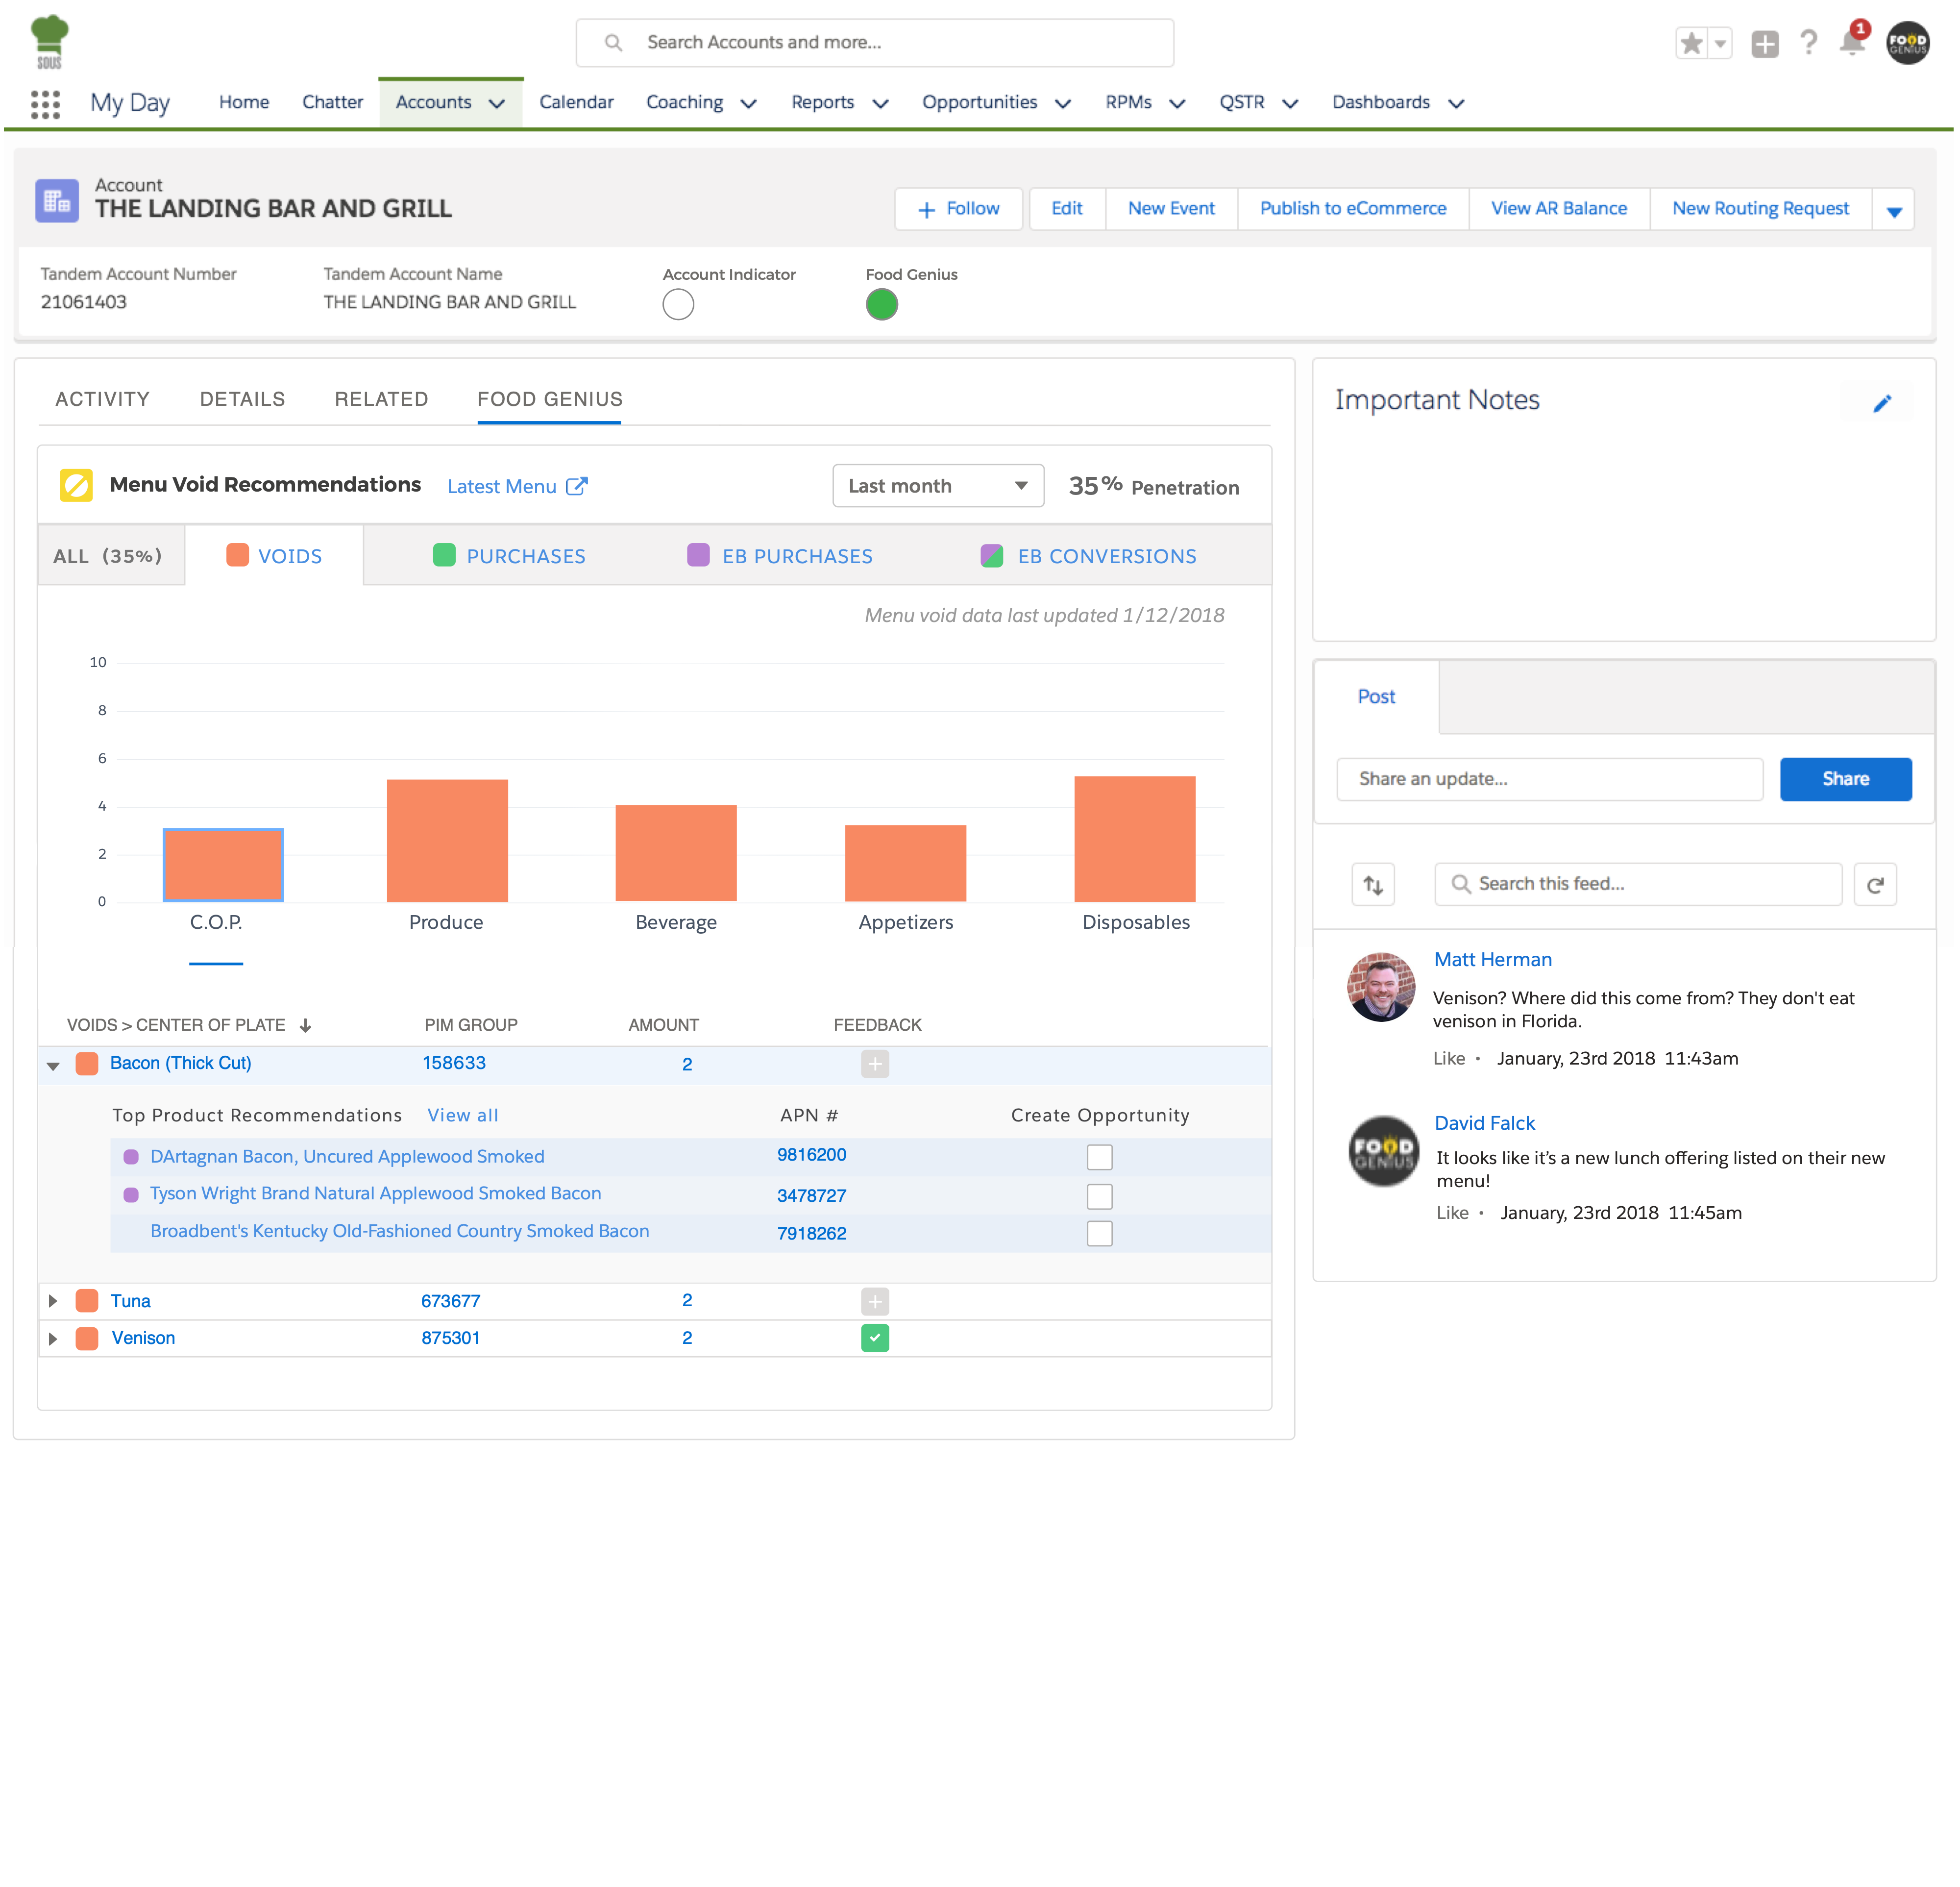1960x1887 pixels.
Task: Click Matt Herman's avatar photo
Action: (1381, 987)
